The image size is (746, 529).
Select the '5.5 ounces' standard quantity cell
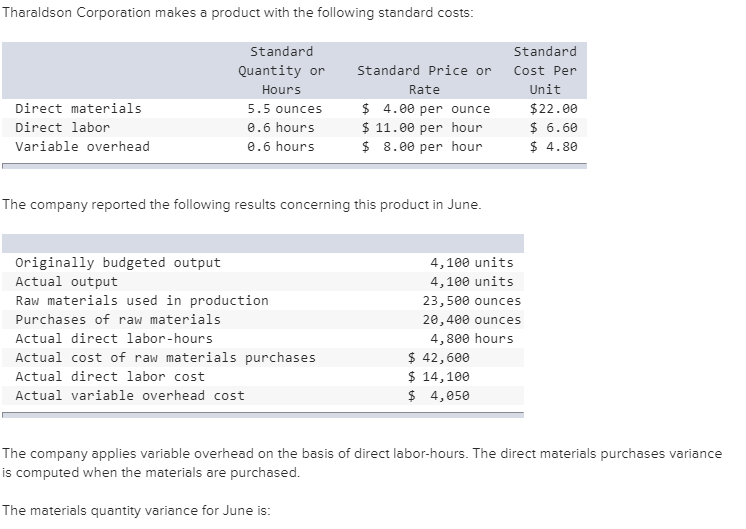(x=285, y=108)
